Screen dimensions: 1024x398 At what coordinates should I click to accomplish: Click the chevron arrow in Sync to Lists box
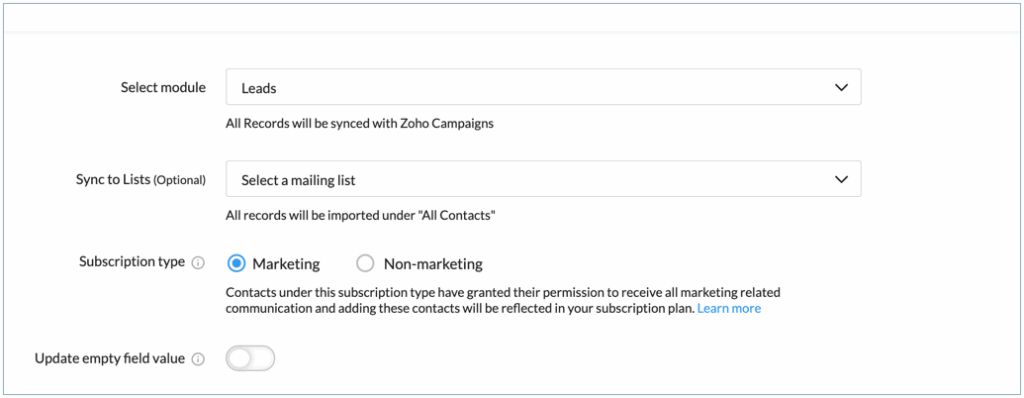(841, 179)
